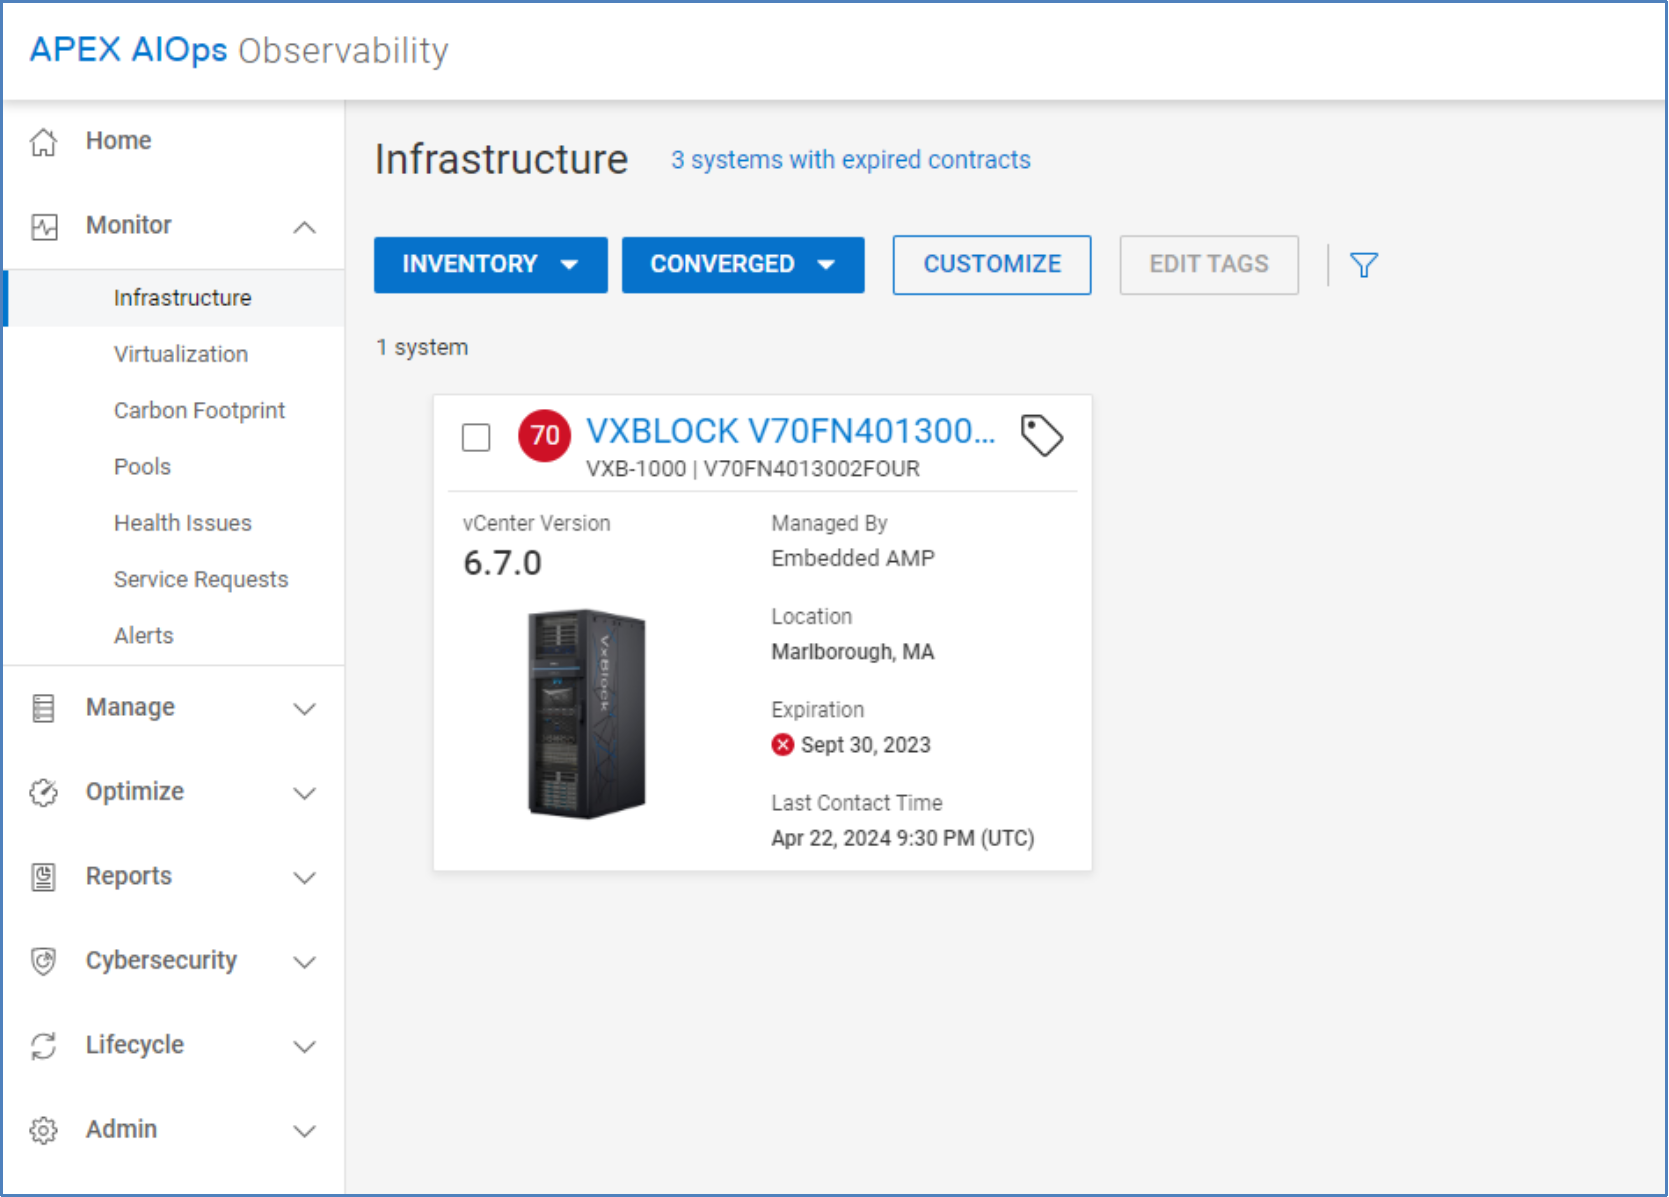Open VXBLOCK V70FN401300... system link

click(790, 431)
